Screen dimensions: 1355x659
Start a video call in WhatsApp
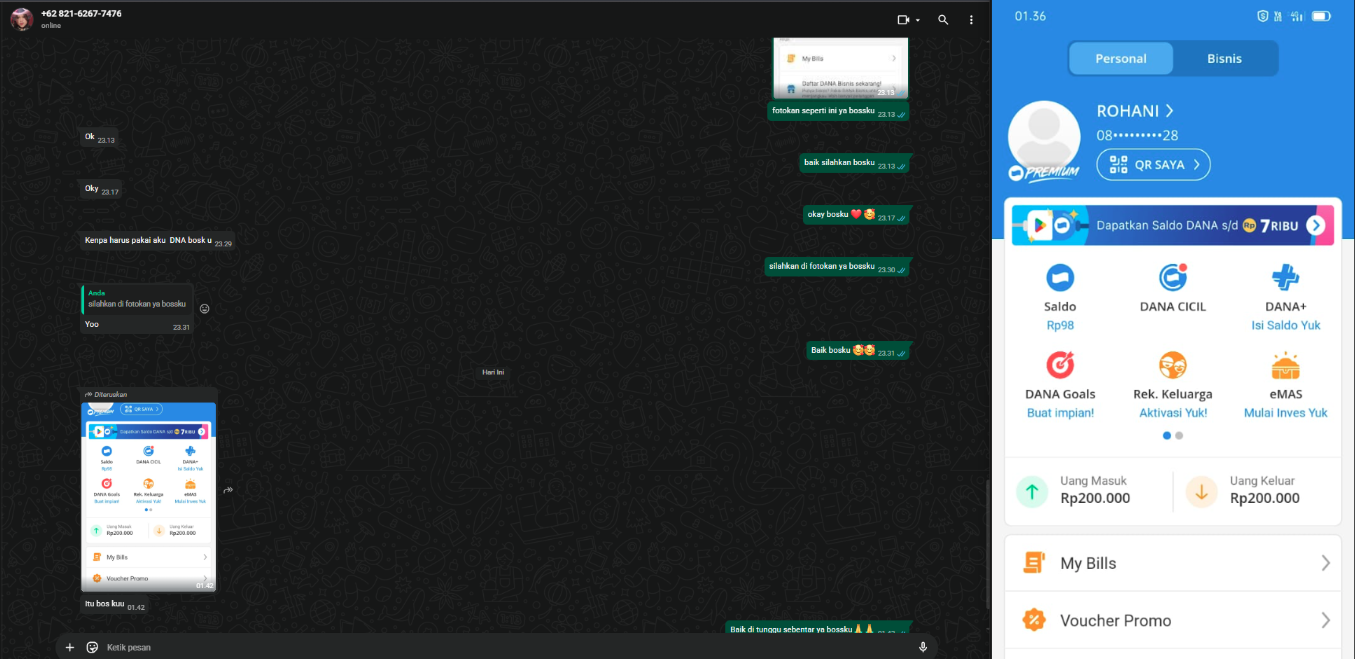904,20
